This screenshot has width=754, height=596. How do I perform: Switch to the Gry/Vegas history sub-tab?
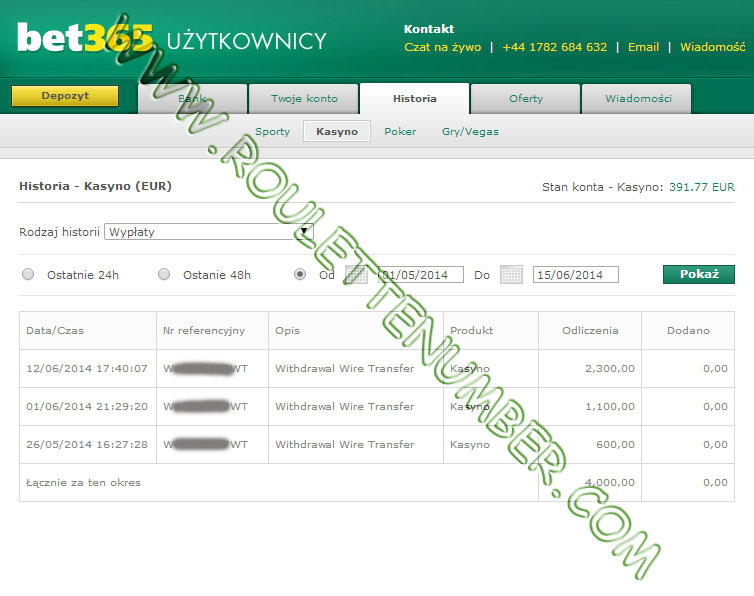click(x=470, y=131)
